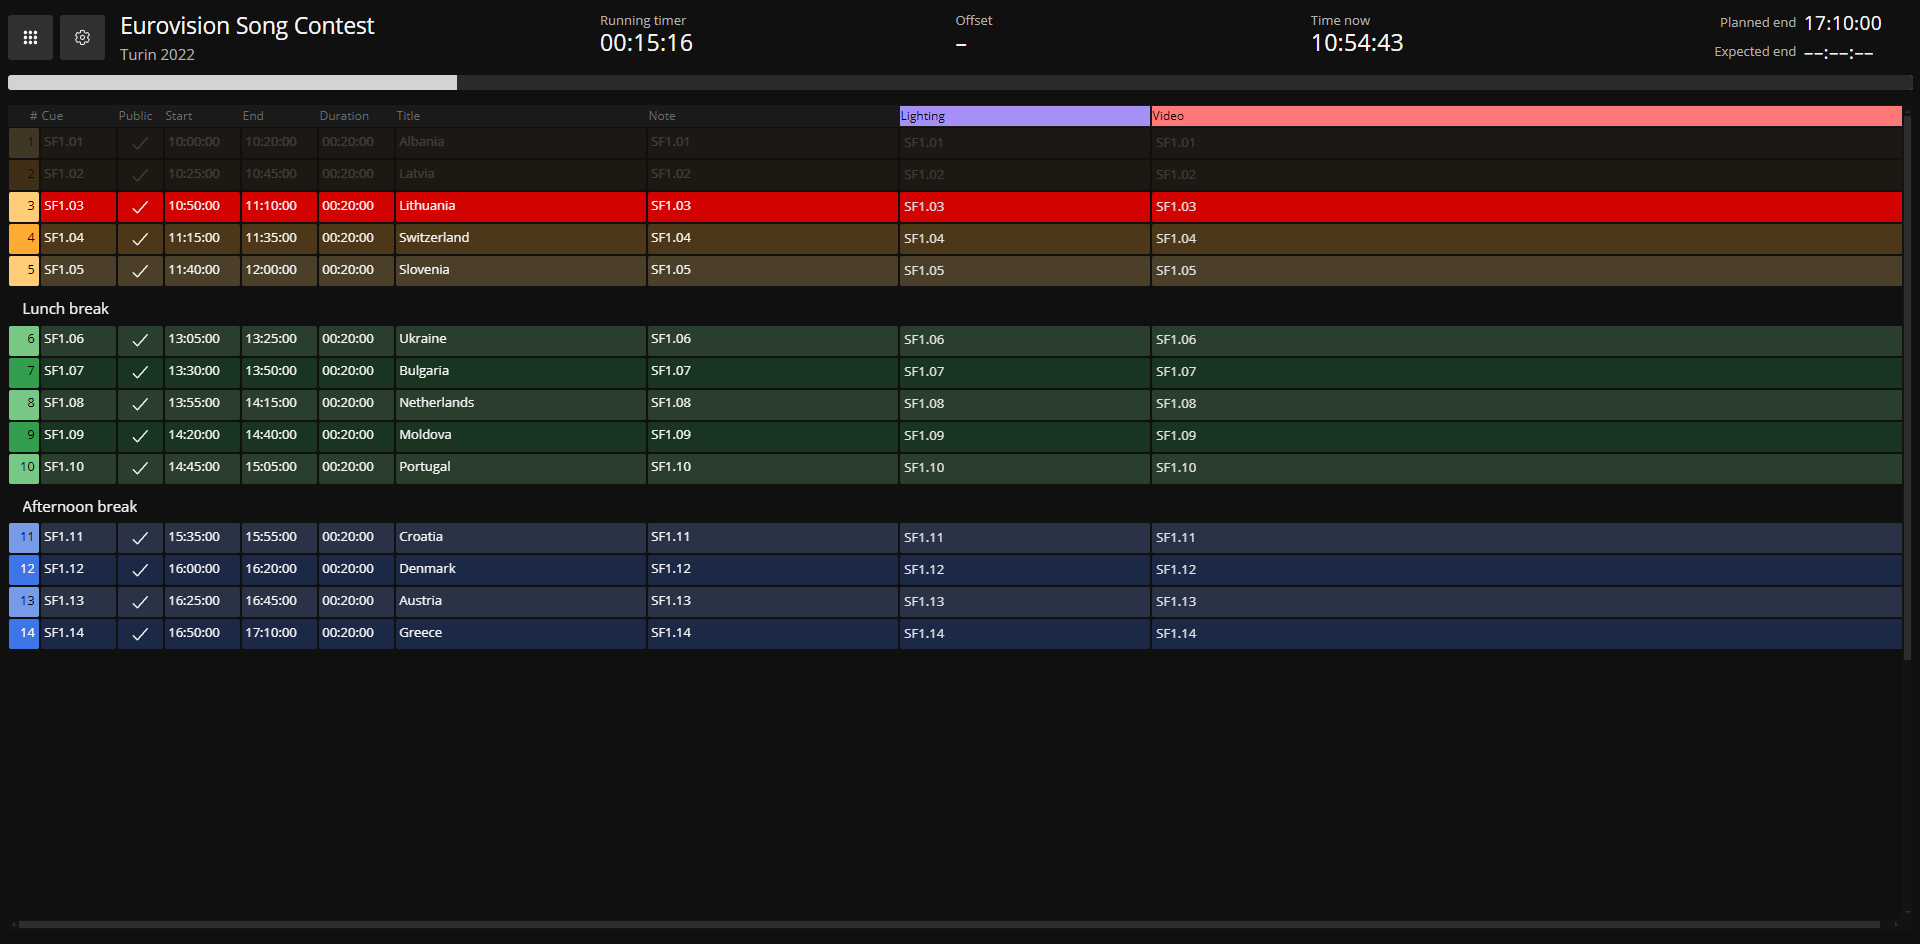The width and height of the screenshot is (1920, 944).
Task: Toggle public visibility for the Lithuania cue
Action: click(140, 206)
